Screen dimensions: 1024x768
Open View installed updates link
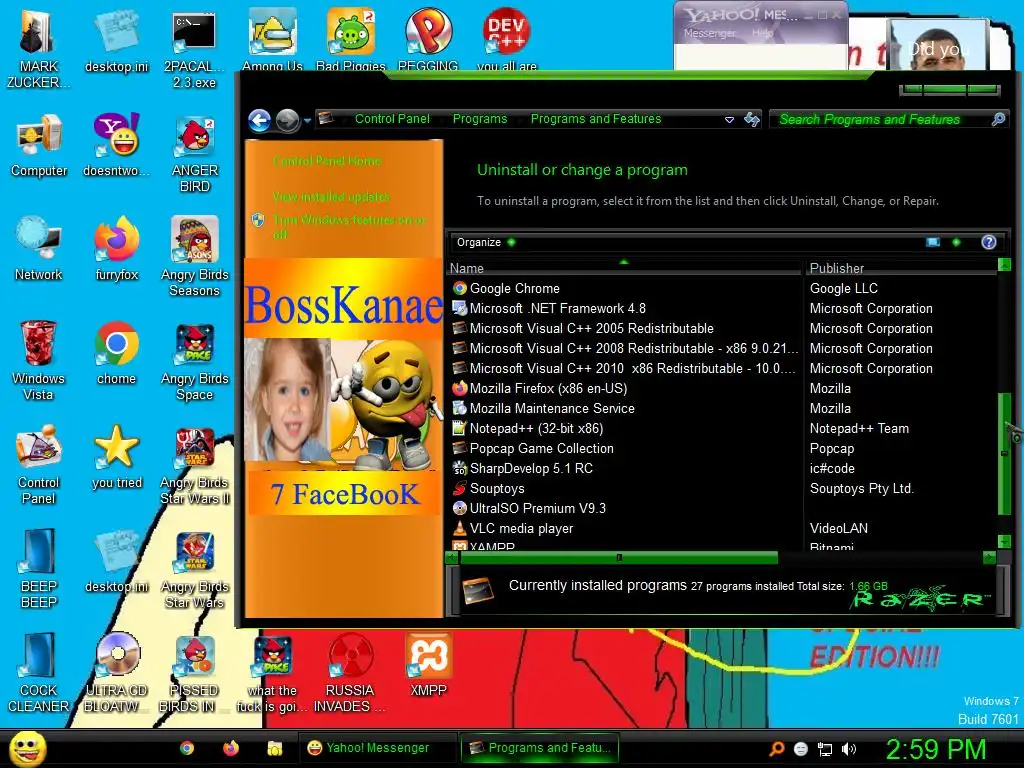[331, 197]
